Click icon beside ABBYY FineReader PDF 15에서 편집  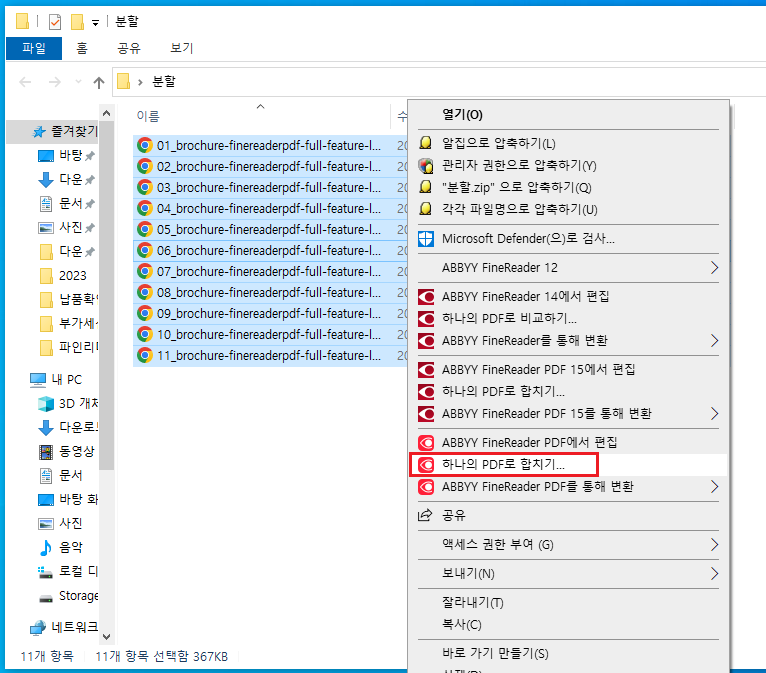[x=426, y=370]
